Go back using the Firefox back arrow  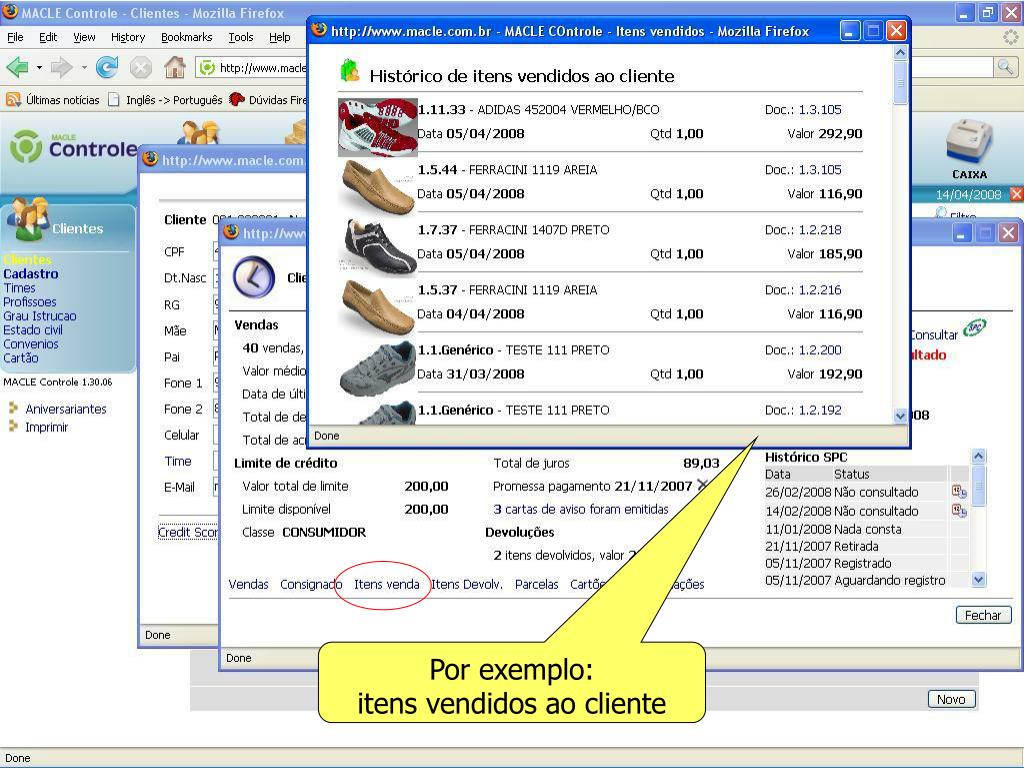click(x=18, y=67)
